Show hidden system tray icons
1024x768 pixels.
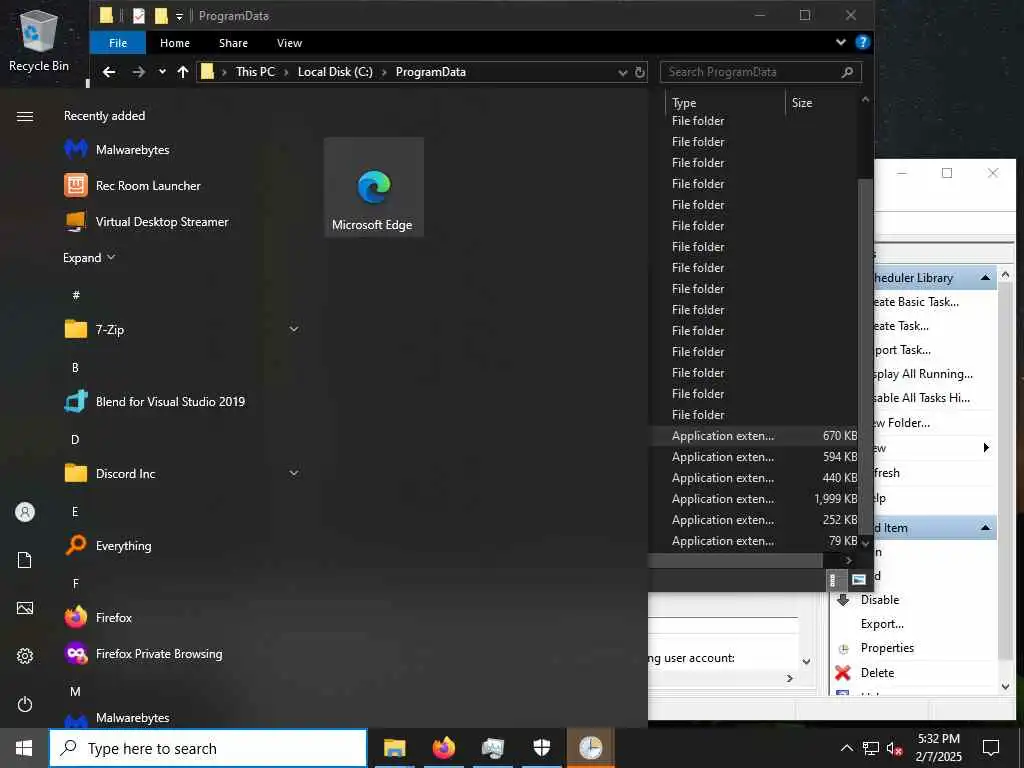[846, 748]
